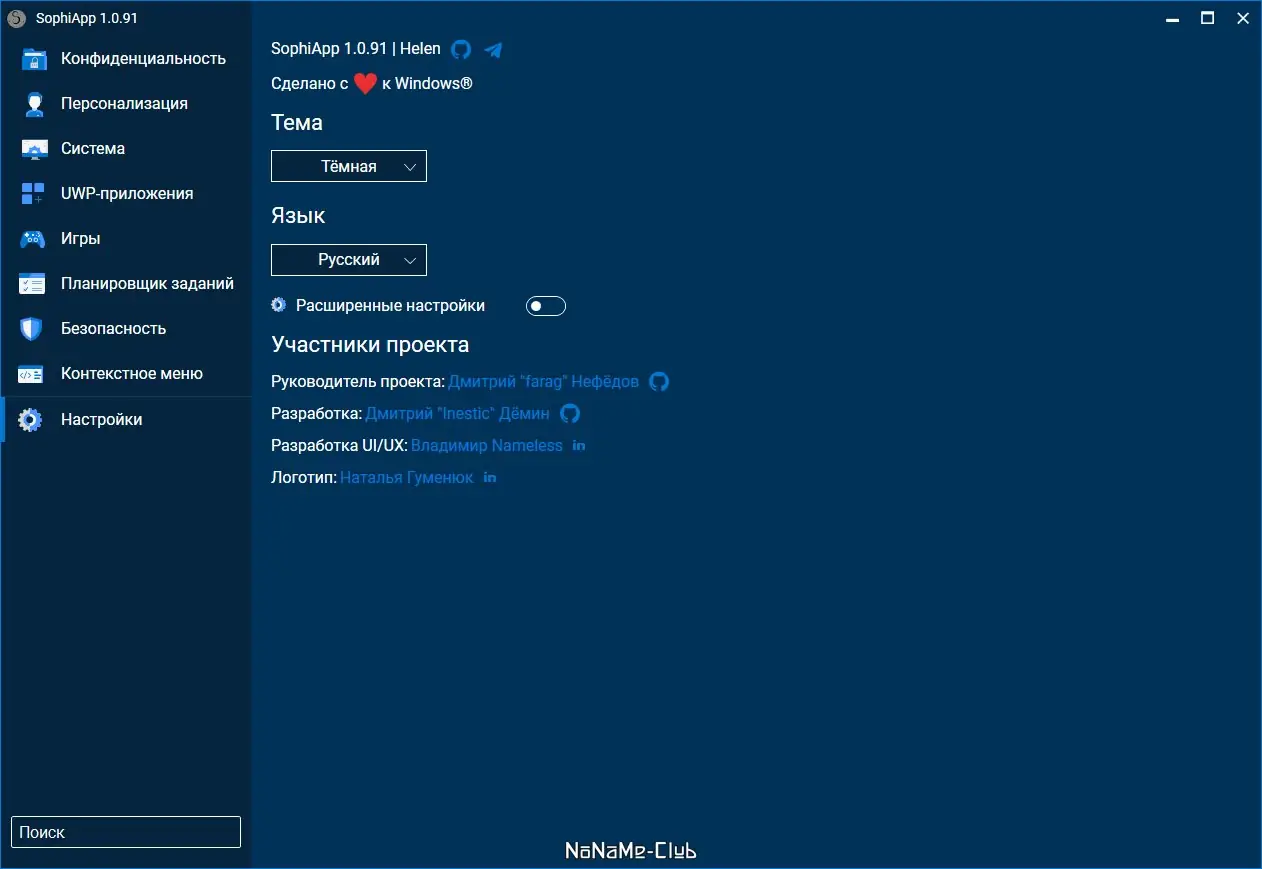Open link Дмитрий "Inestic" Дёмин

point(457,414)
